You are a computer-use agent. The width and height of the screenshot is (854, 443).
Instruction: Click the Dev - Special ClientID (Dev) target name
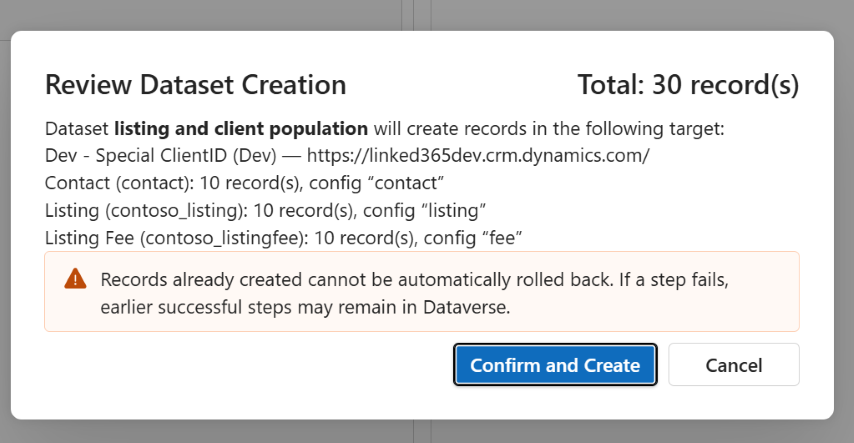point(161,156)
